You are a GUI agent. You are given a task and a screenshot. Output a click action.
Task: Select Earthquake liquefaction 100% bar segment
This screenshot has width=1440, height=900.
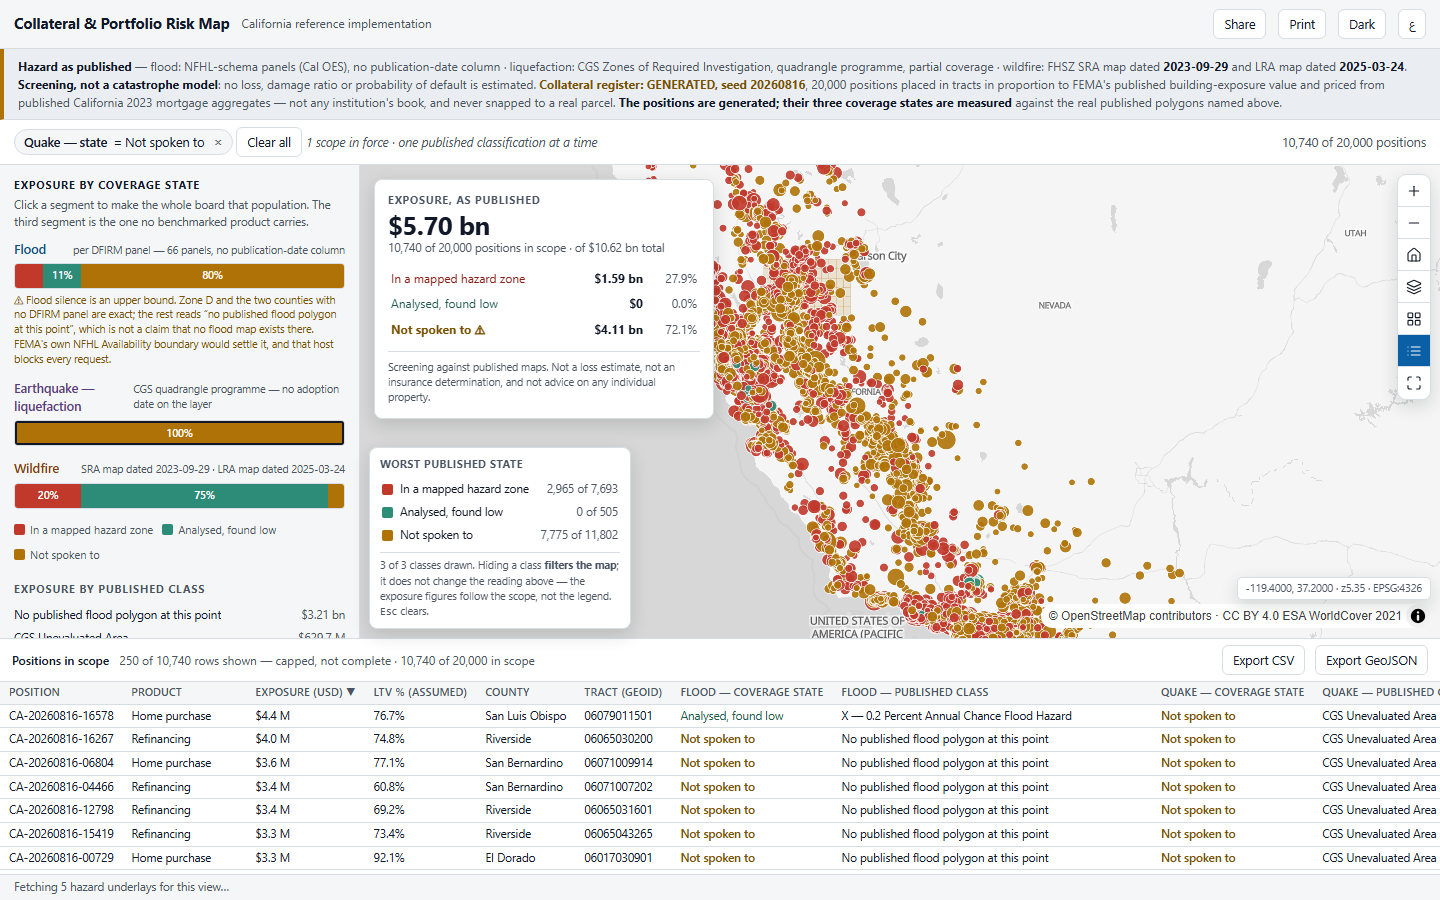pyautogui.click(x=179, y=433)
